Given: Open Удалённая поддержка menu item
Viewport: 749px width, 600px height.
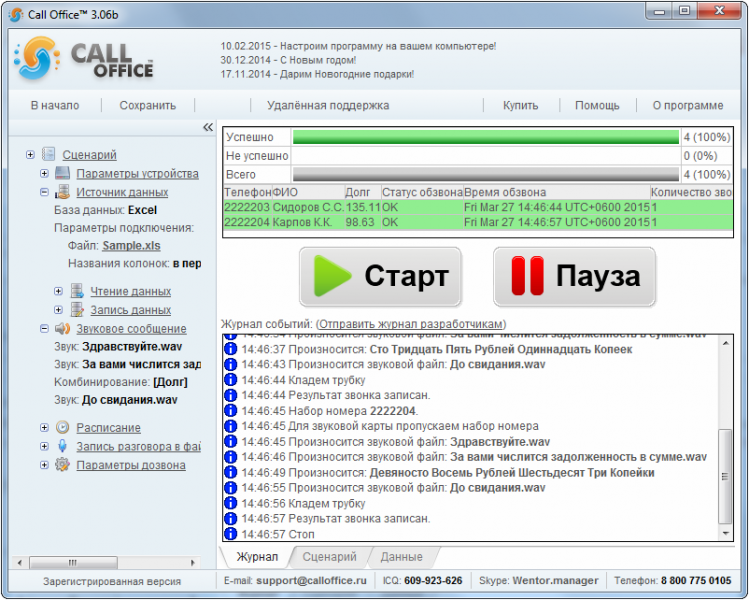Looking at the screenshot, I should tap(328, 105).
